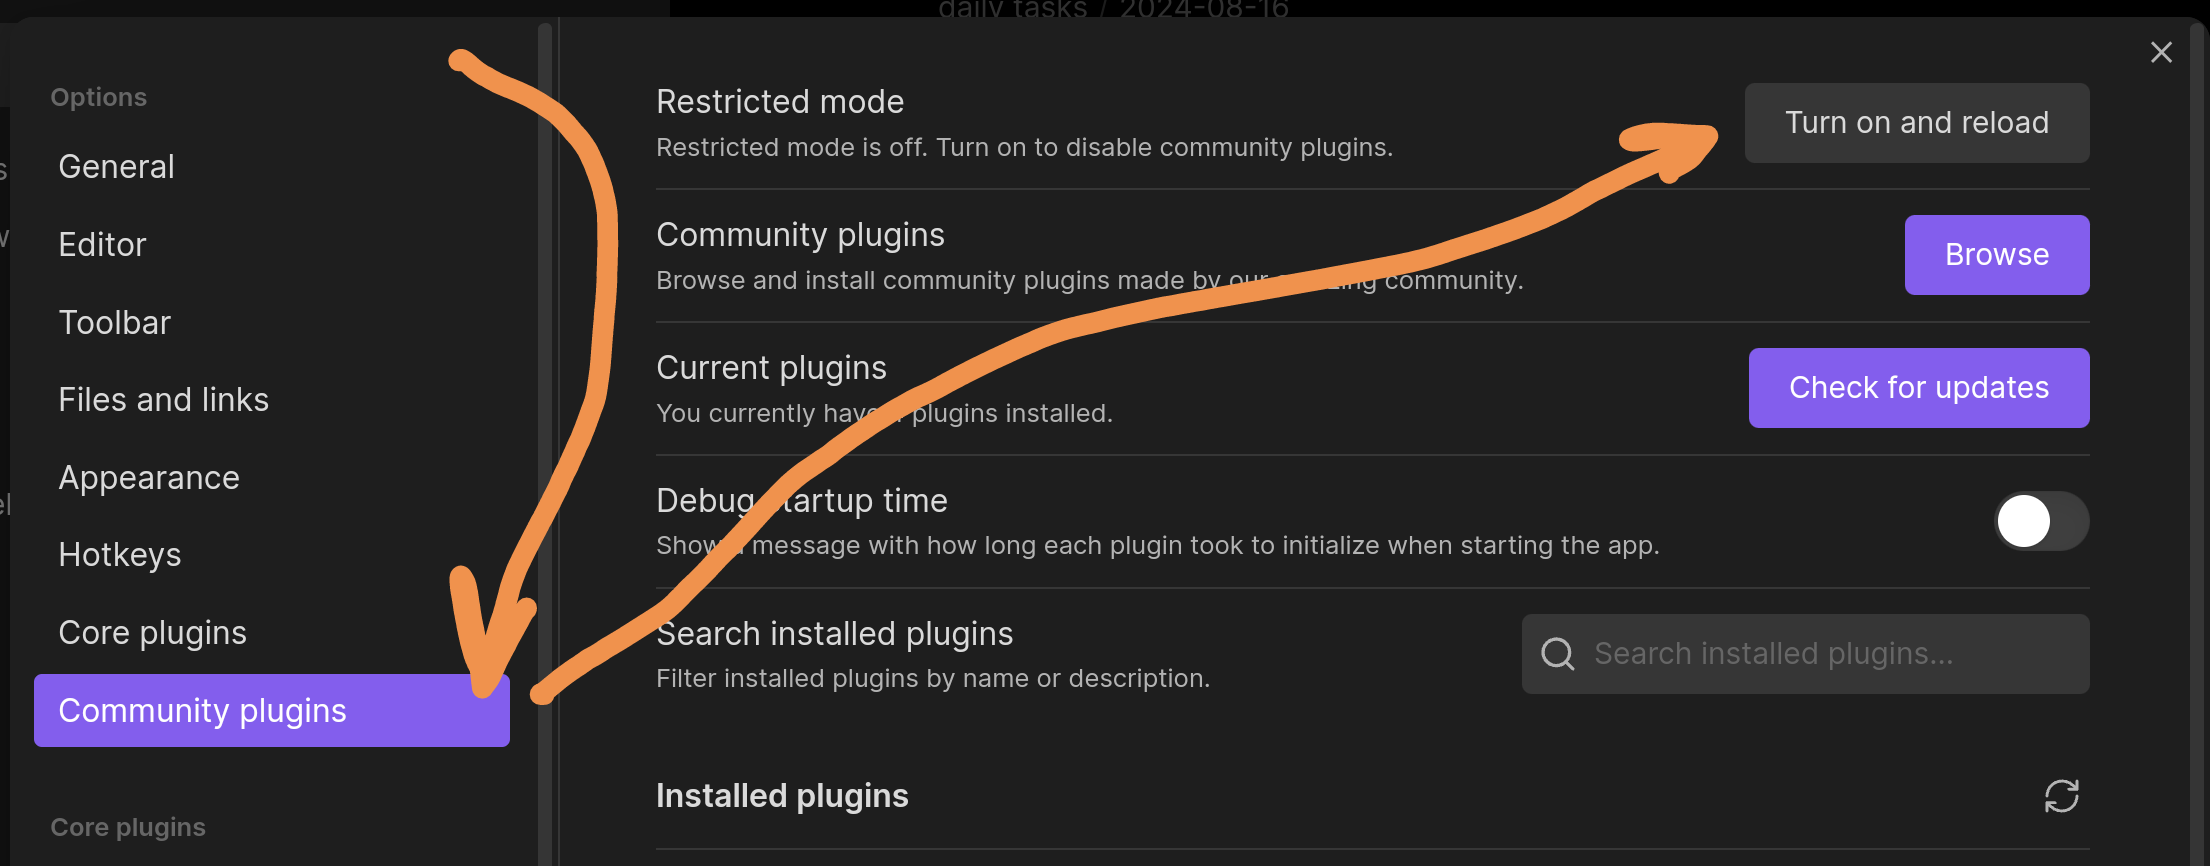Click the reload plugins icon

click(2061, 796)
